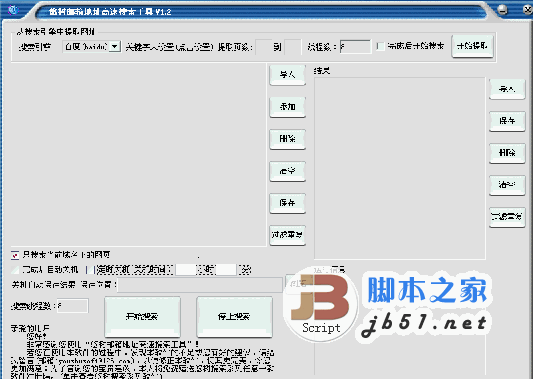This screenshot has height=379, width=533.
Task: Click the app icon in the title bar
Action: 13,10
